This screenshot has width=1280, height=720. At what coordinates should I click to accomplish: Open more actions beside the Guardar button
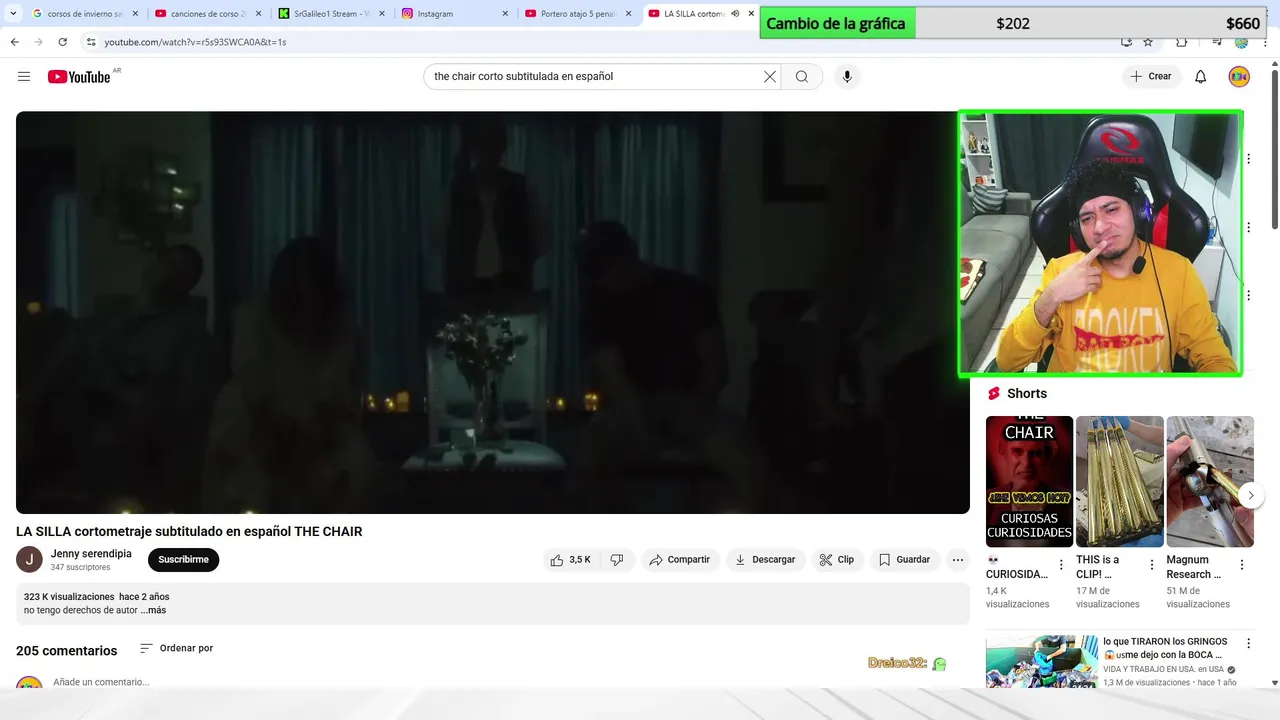coord(958,560)
